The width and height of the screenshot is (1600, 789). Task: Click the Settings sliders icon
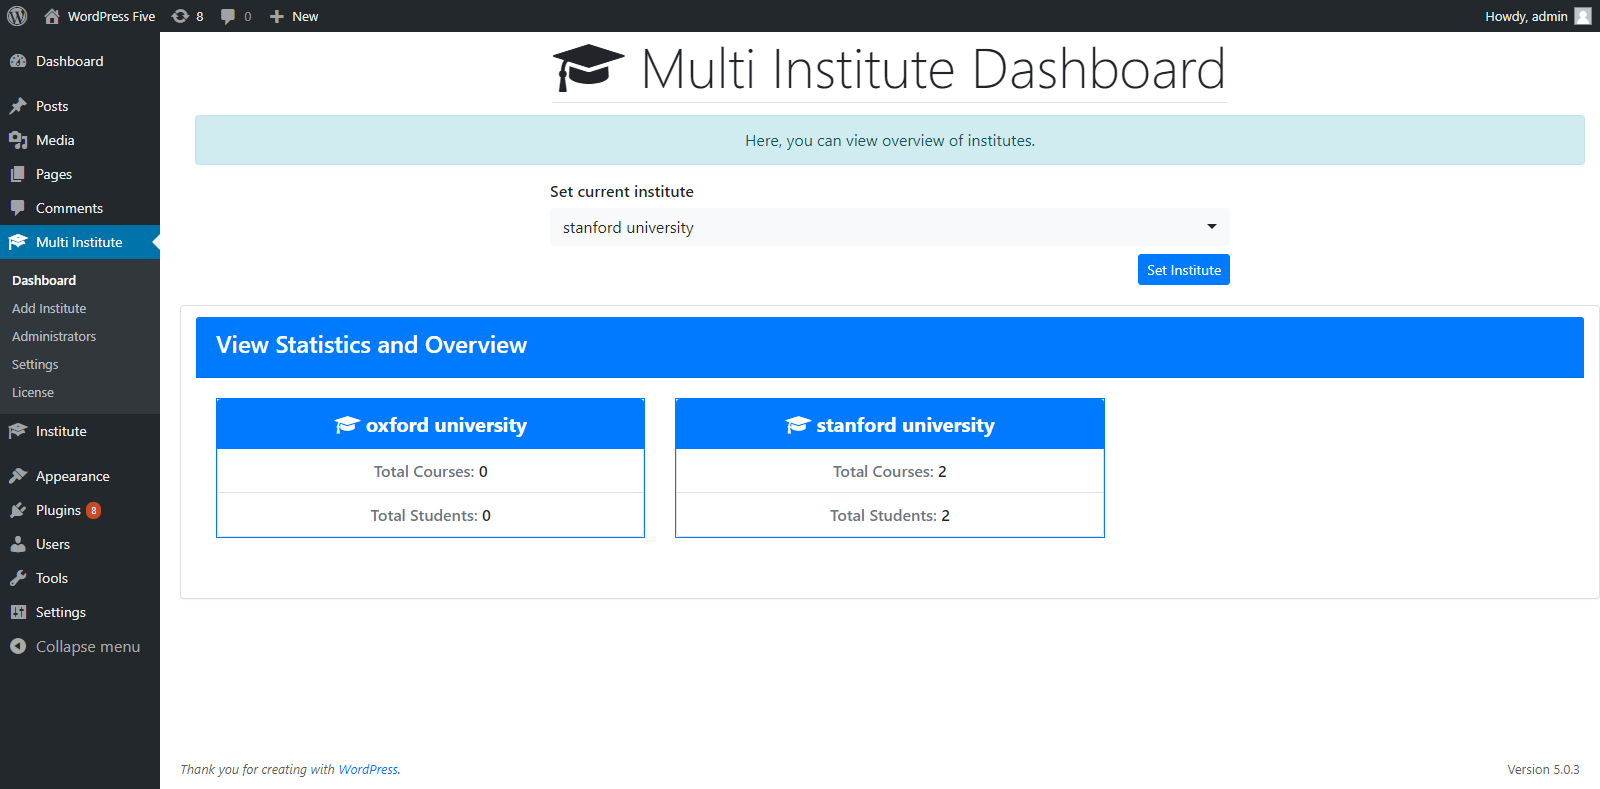coord(18,612)
